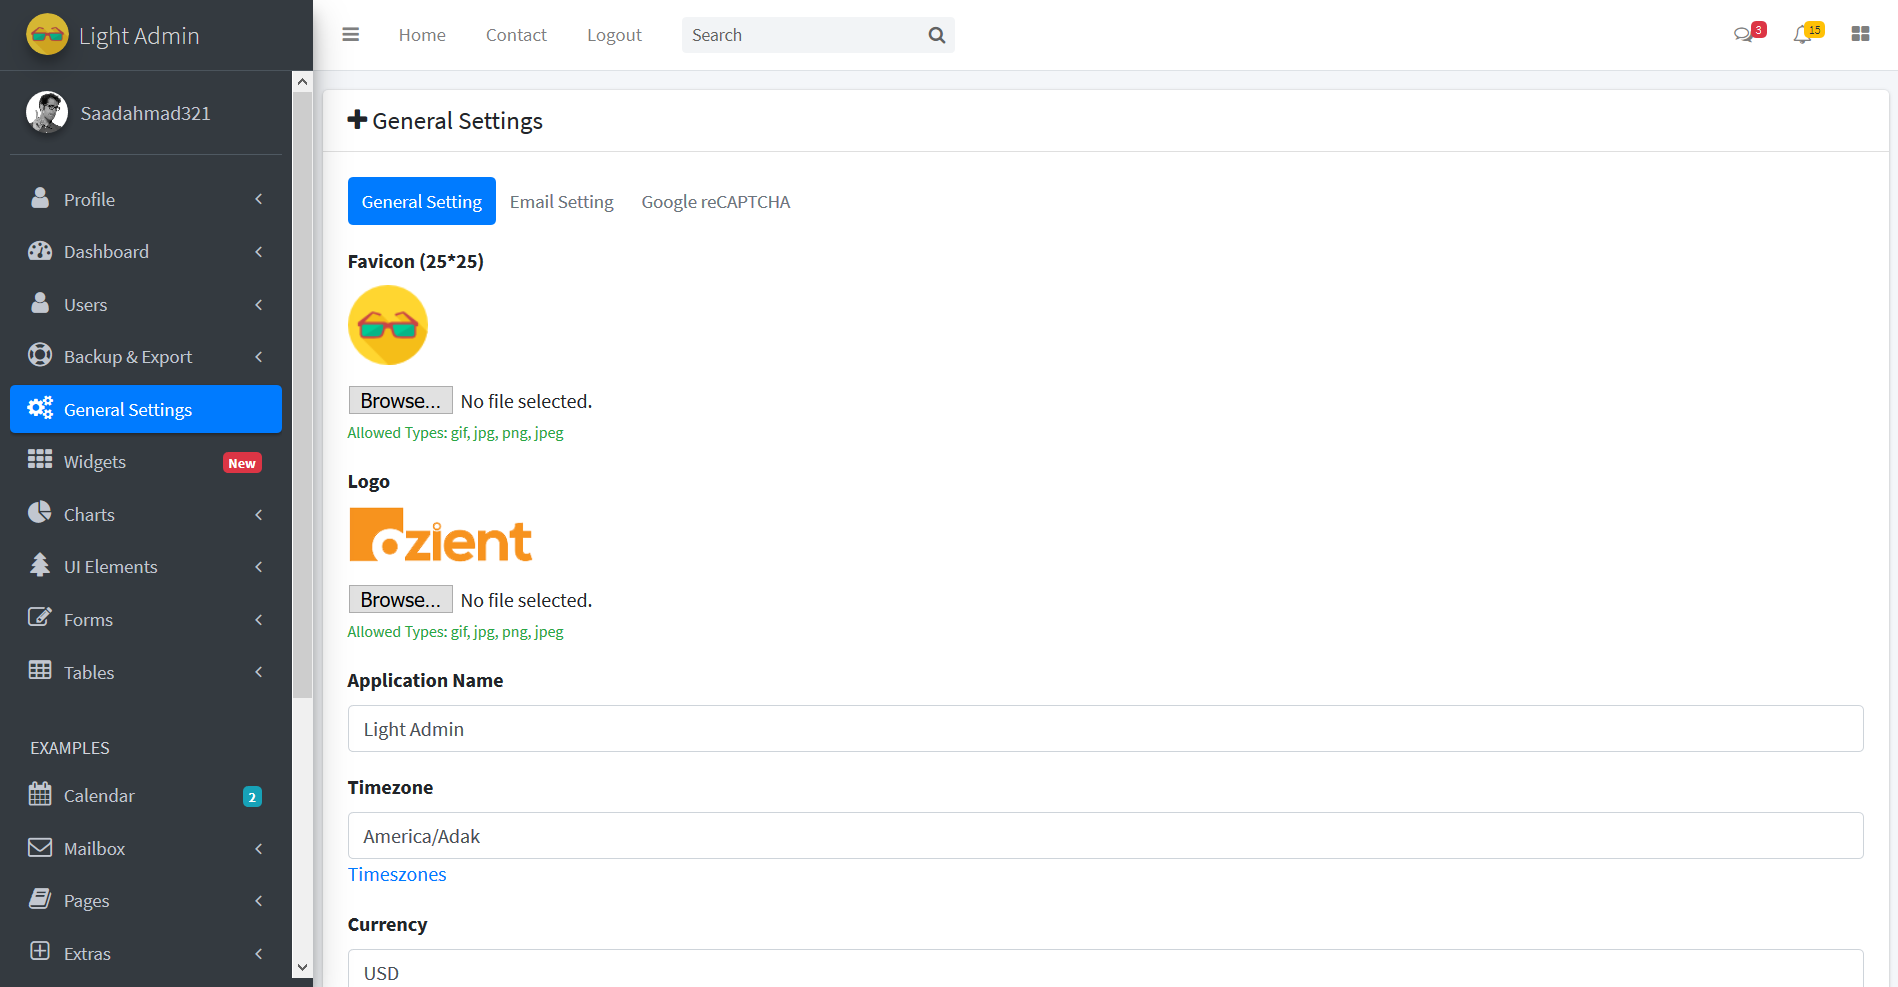Screen dimensions: 1898x987
Task: Click the Users person icon in sidebar
Action: [x=40, y=303]
